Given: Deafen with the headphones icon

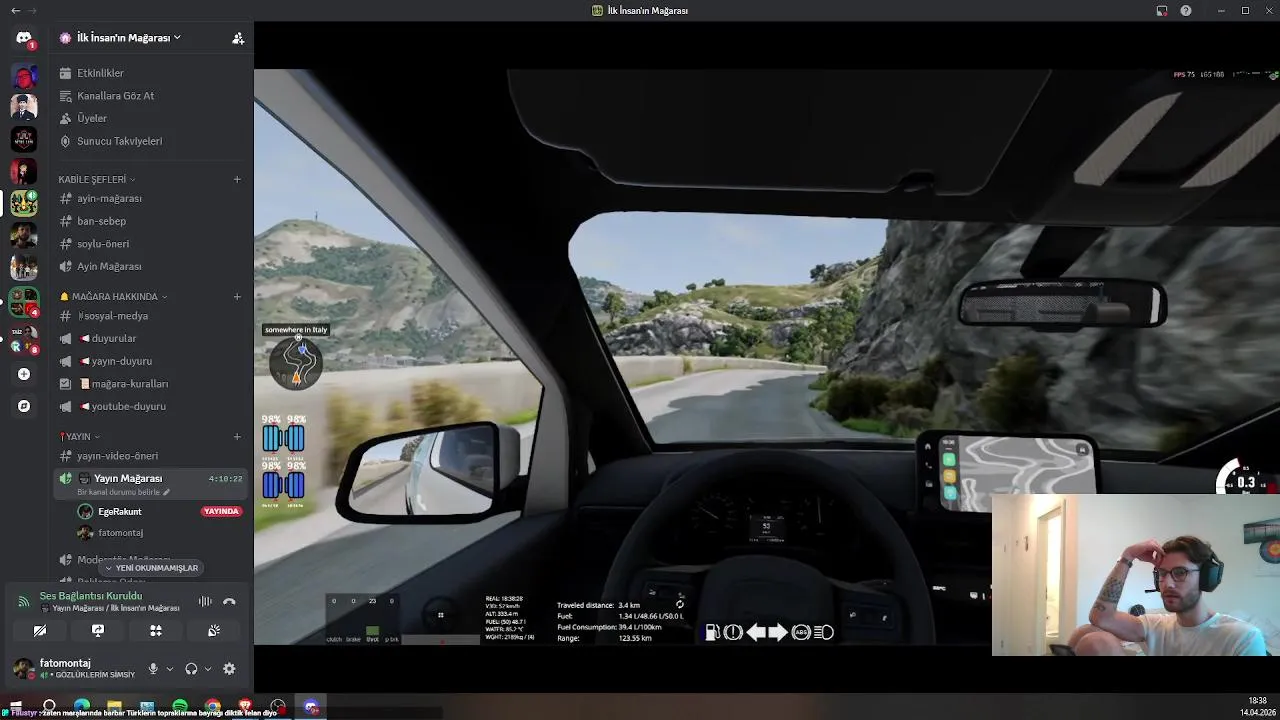Looking at the screenshot, I should point(191,669).
